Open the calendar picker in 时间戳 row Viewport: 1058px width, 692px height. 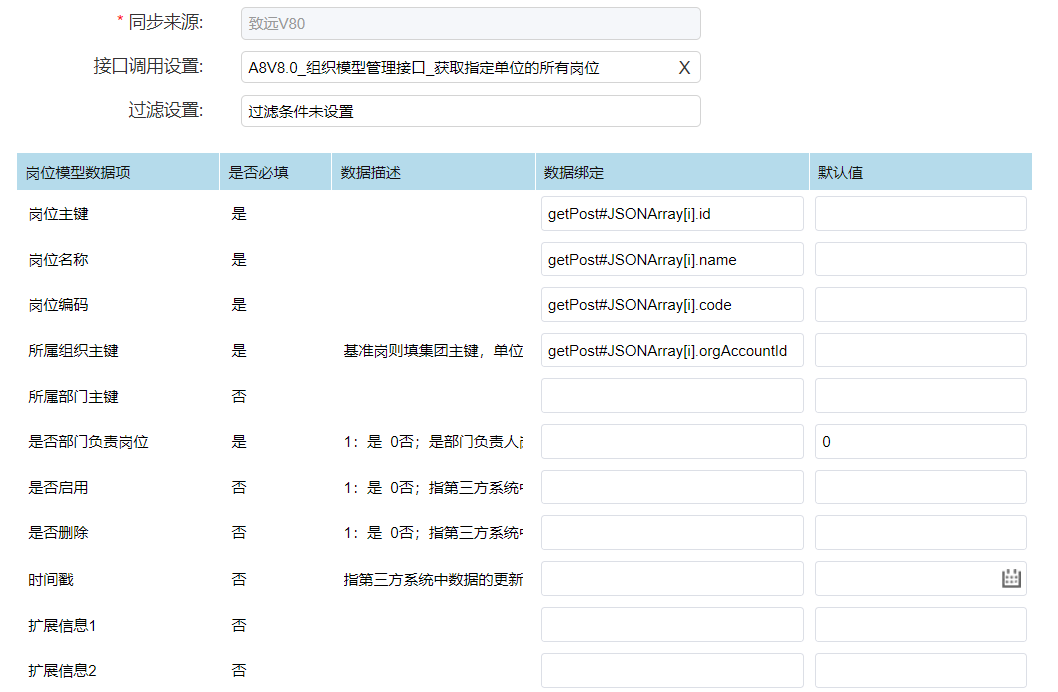[x=1011, y=578]
